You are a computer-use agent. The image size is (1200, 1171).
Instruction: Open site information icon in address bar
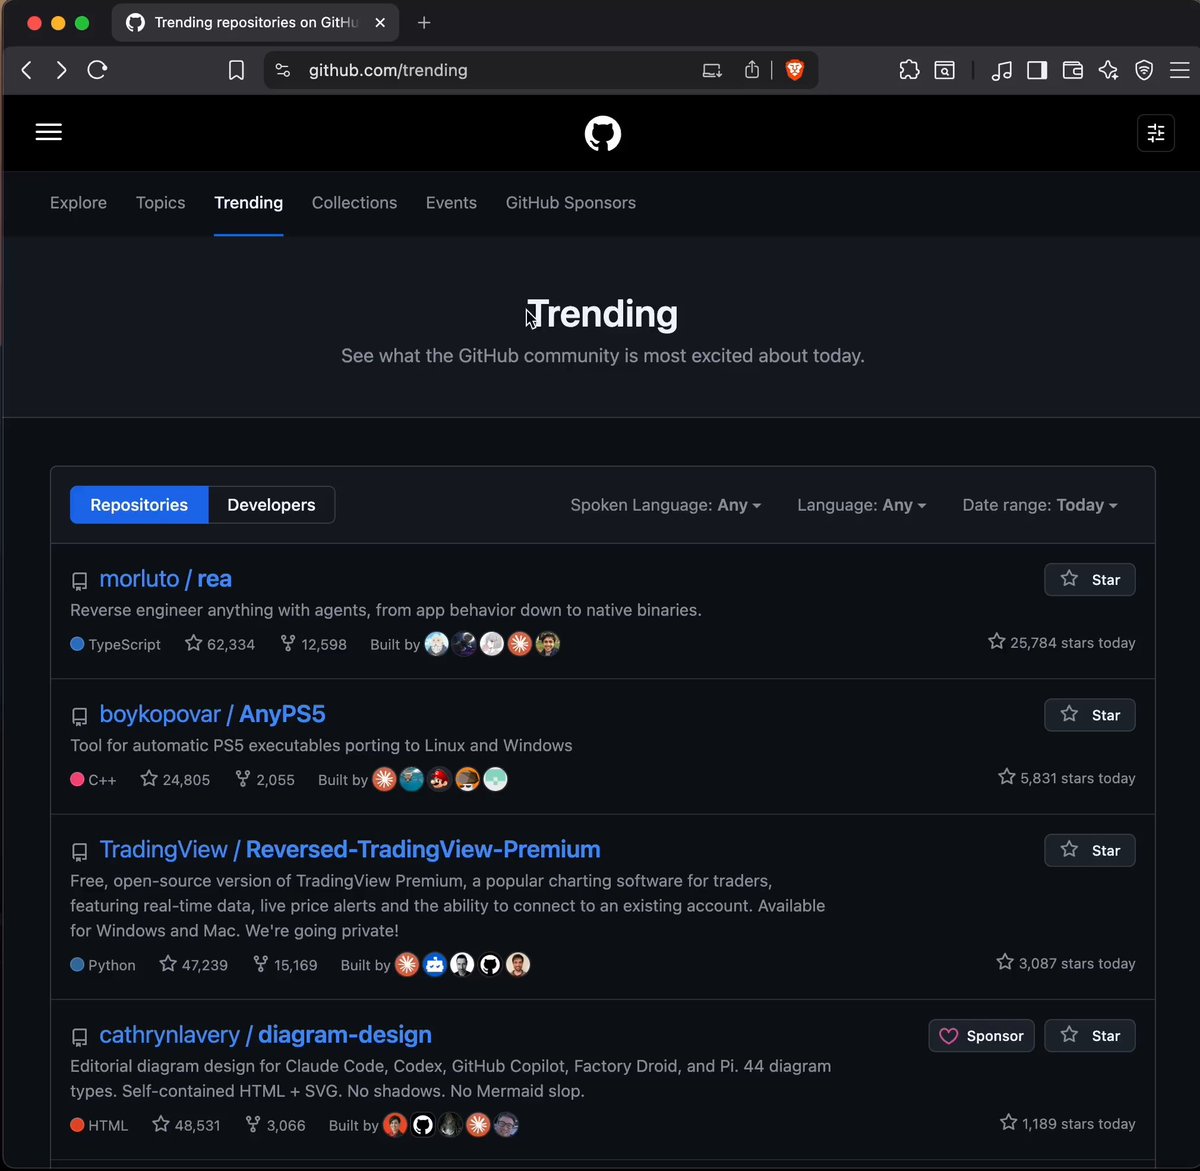coord(283,70)
